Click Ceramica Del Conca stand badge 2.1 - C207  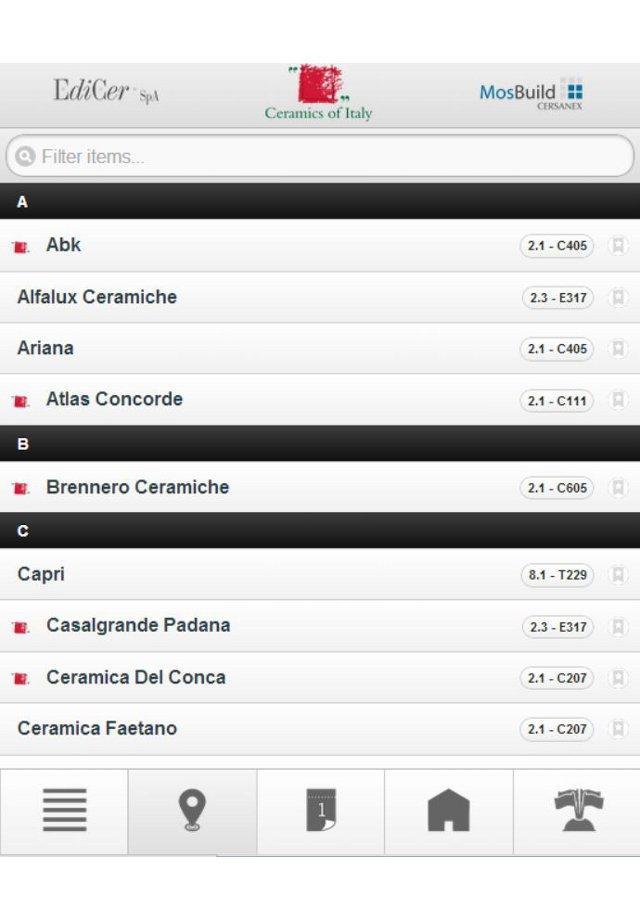pyautogui.click(x=557, y=678)
